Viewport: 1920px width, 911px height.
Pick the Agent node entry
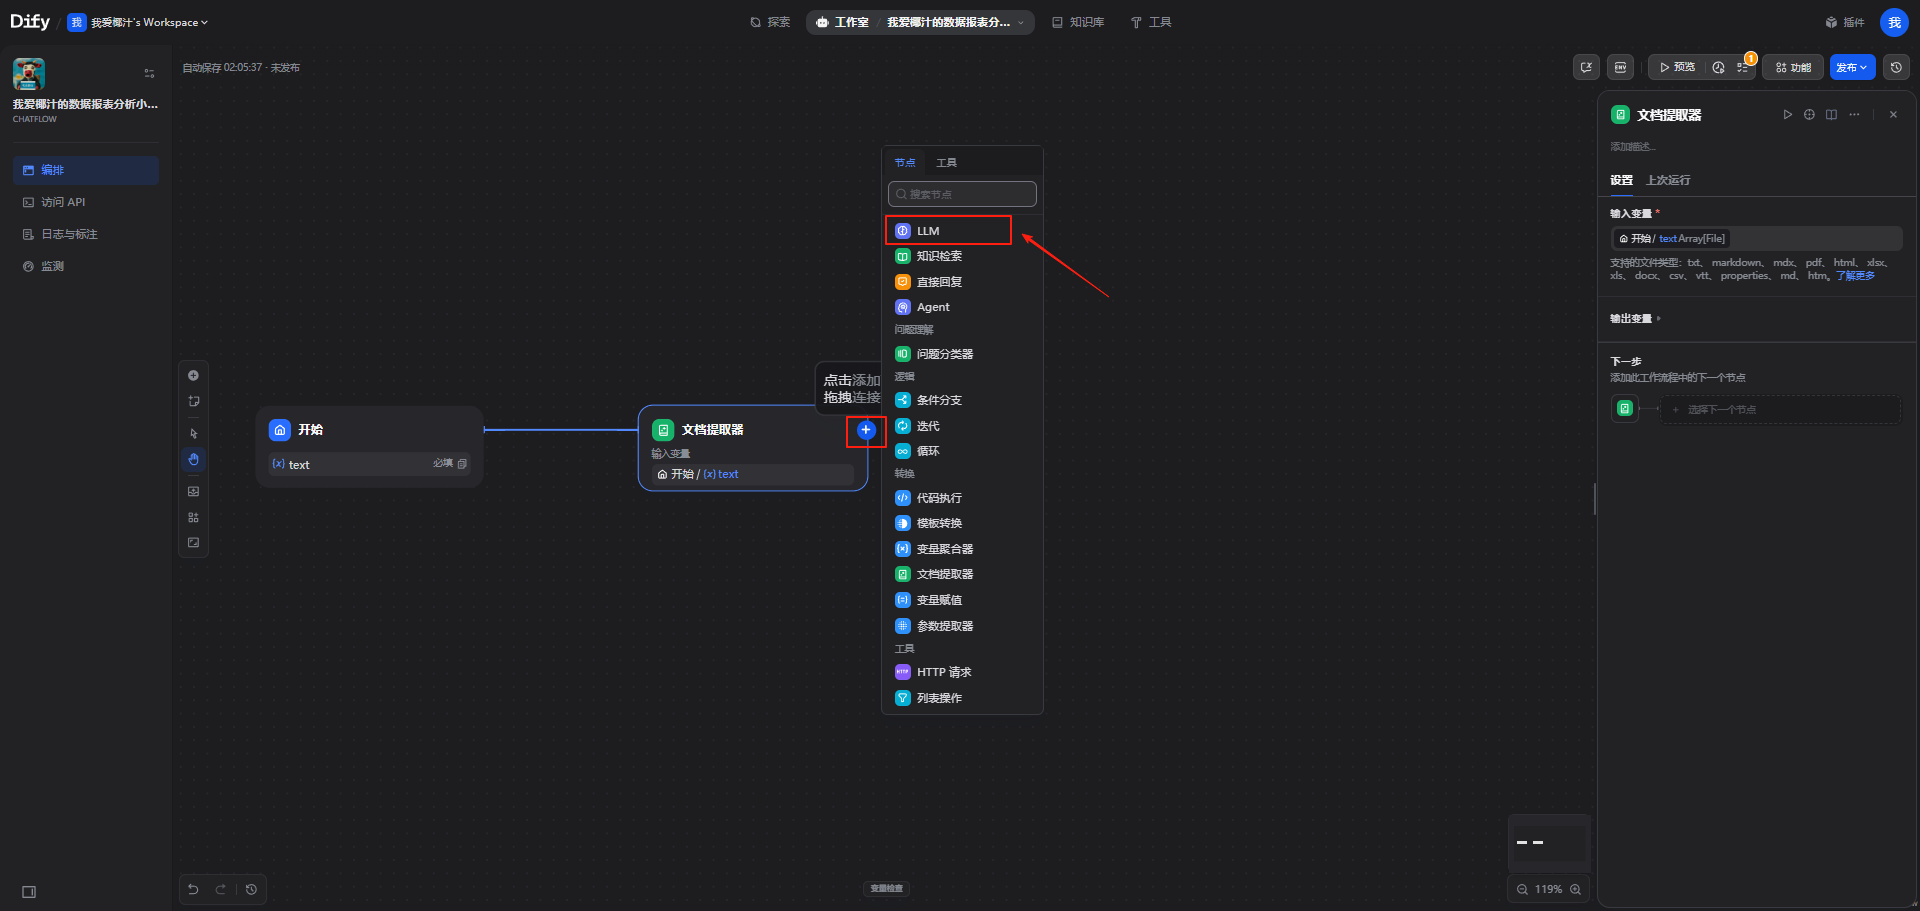[x=962, y=307]
